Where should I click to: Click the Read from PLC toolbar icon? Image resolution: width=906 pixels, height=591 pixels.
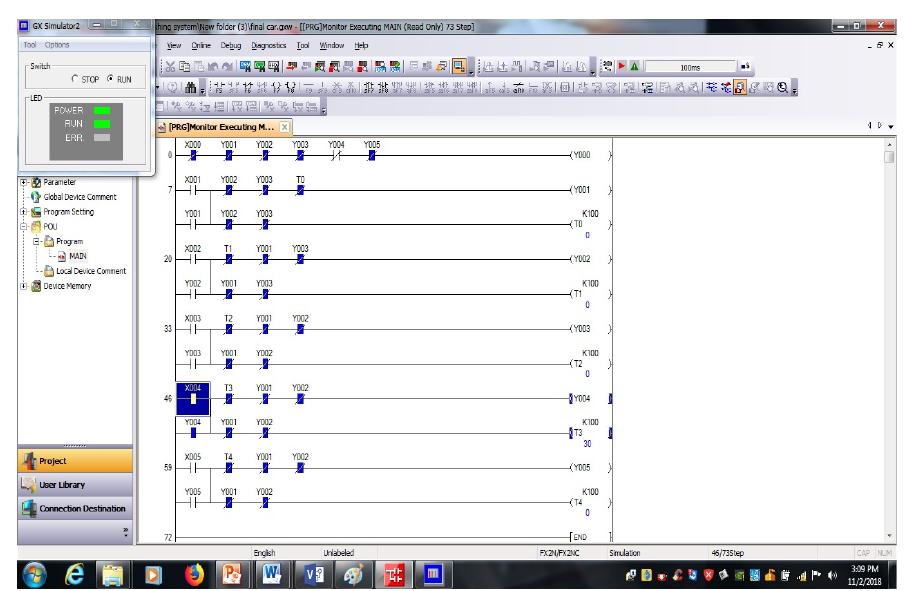pos(307,66)
